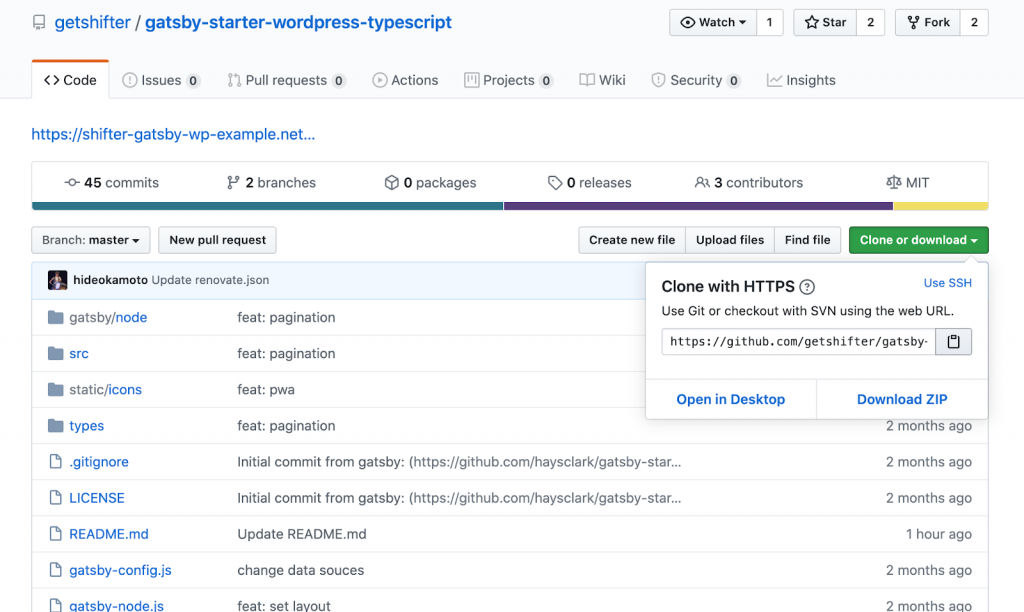The height and width of the screenshot is (612, 1024).
Task: Click the contributors people icon
Action: (x=702, y=183)
